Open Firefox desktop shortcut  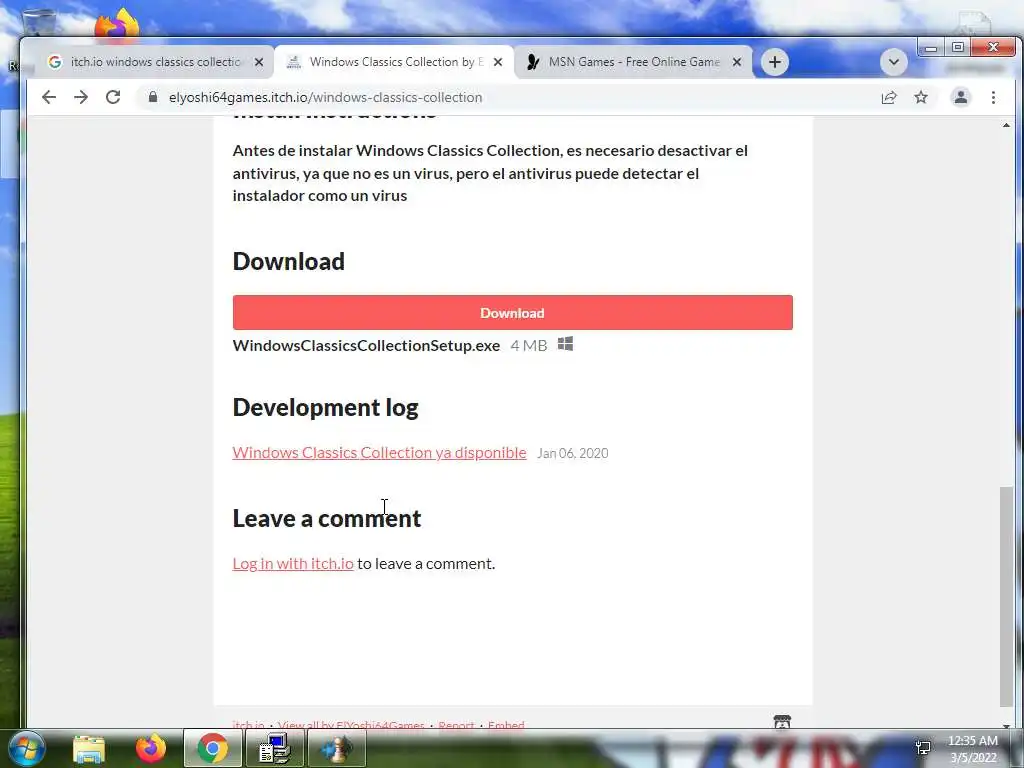(118, 24)
